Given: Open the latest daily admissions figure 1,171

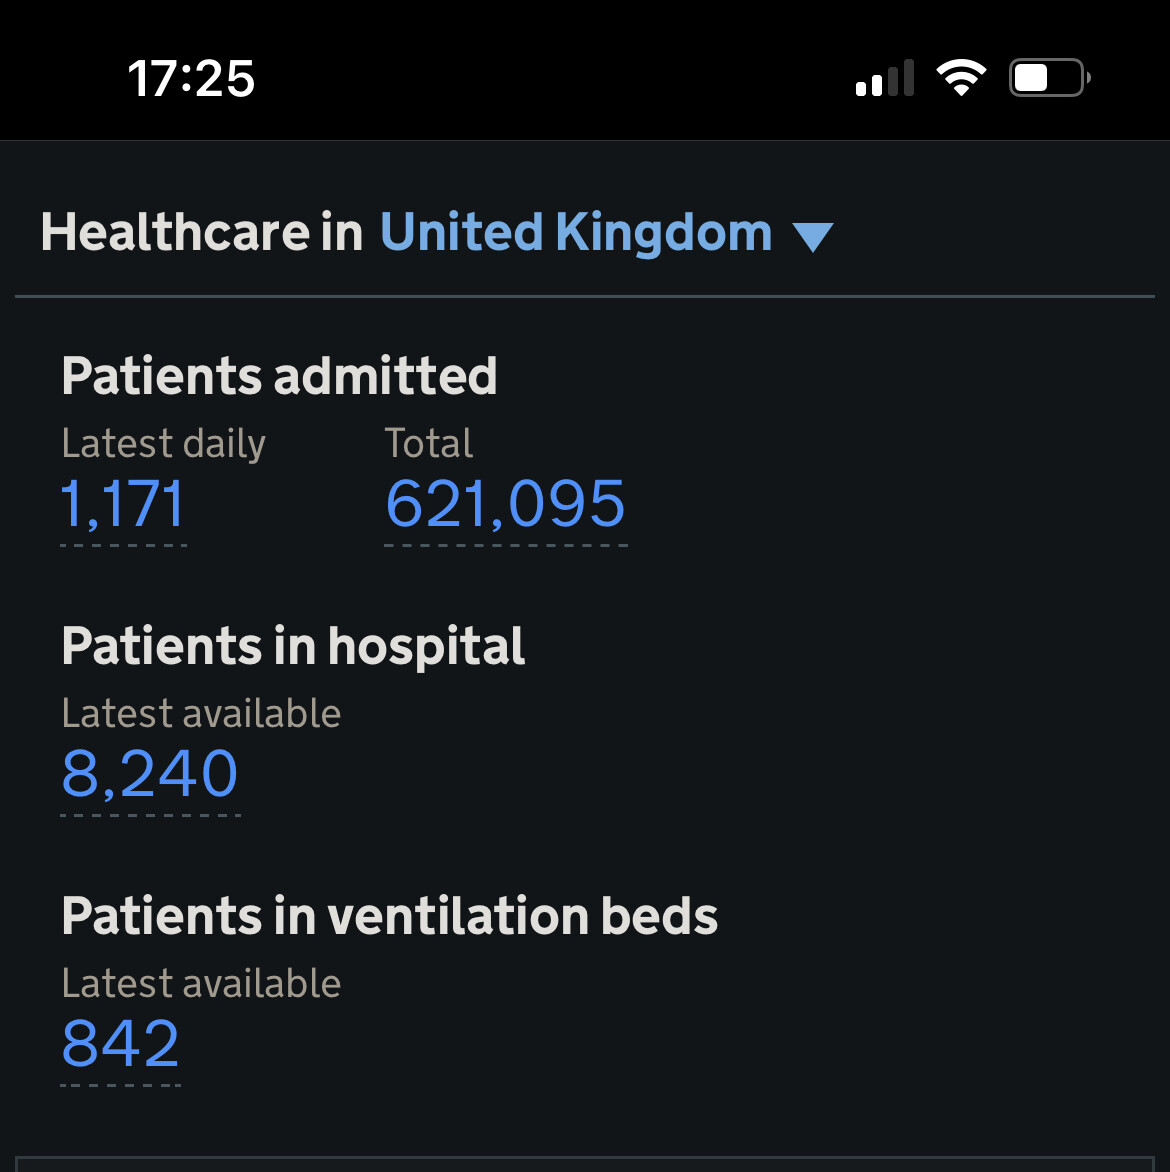Looking at the screenshot, I should point(123,504).
